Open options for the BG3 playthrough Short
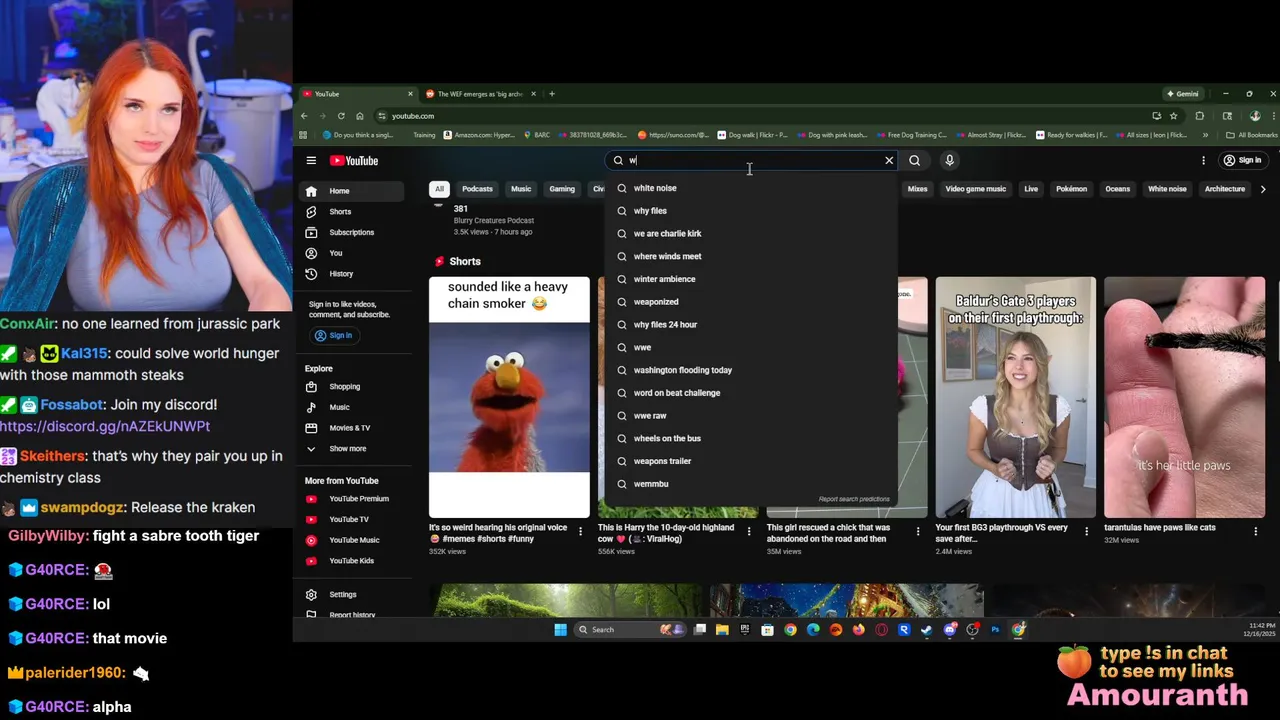The image size is (1280, 720). coord(1087,532)
